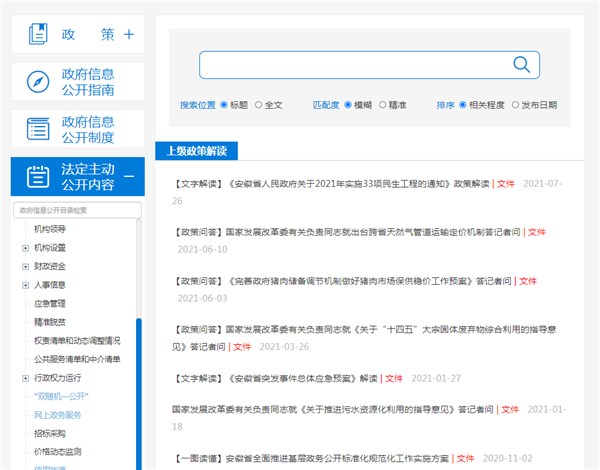Open 跨省天然气管道运输定价机制 Q&A article
The height and width of the screenshot is (470, 600).
[x=346, y=232]
